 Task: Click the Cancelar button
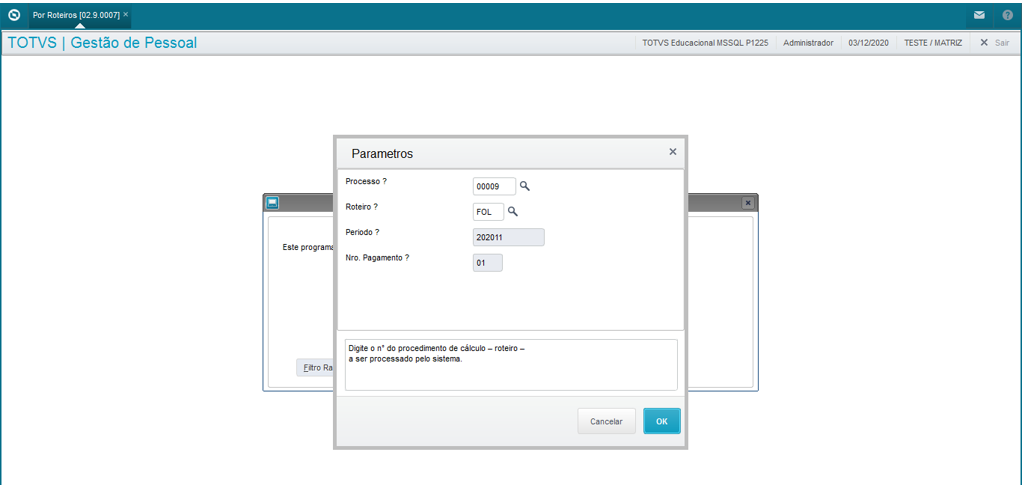(606, 422)
